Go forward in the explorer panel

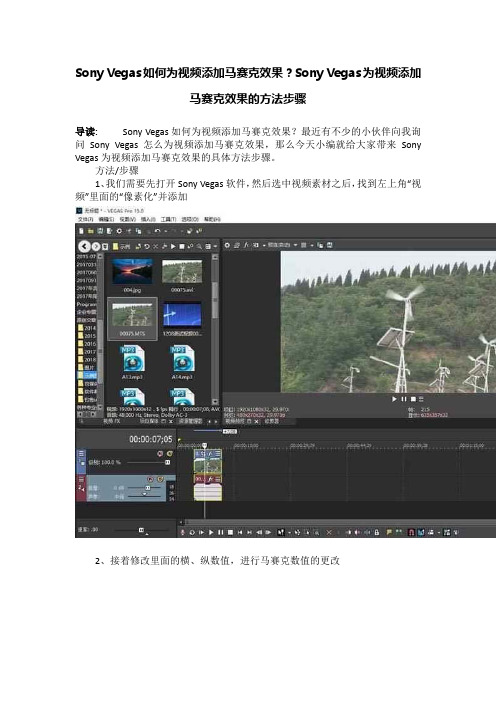(96, 246)
